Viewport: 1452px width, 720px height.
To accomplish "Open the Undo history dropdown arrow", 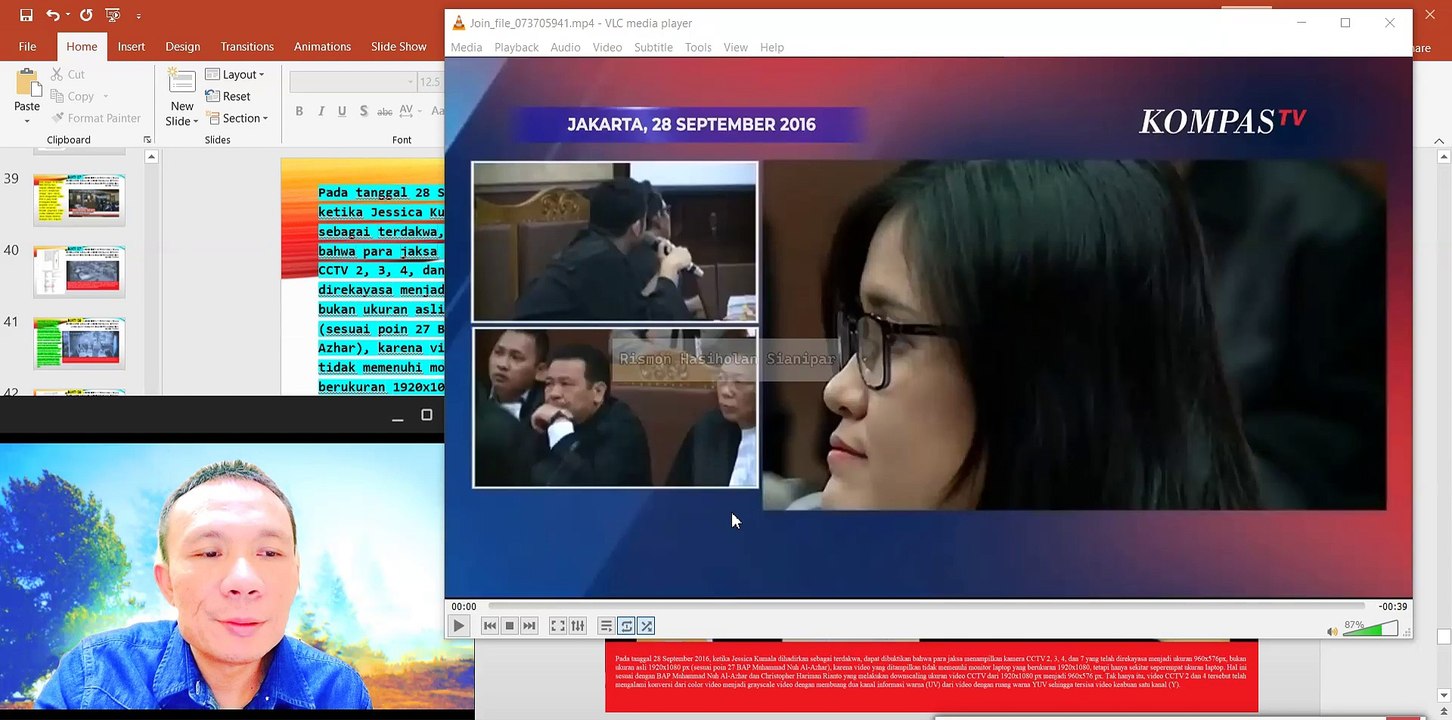I will click(66, 16).
